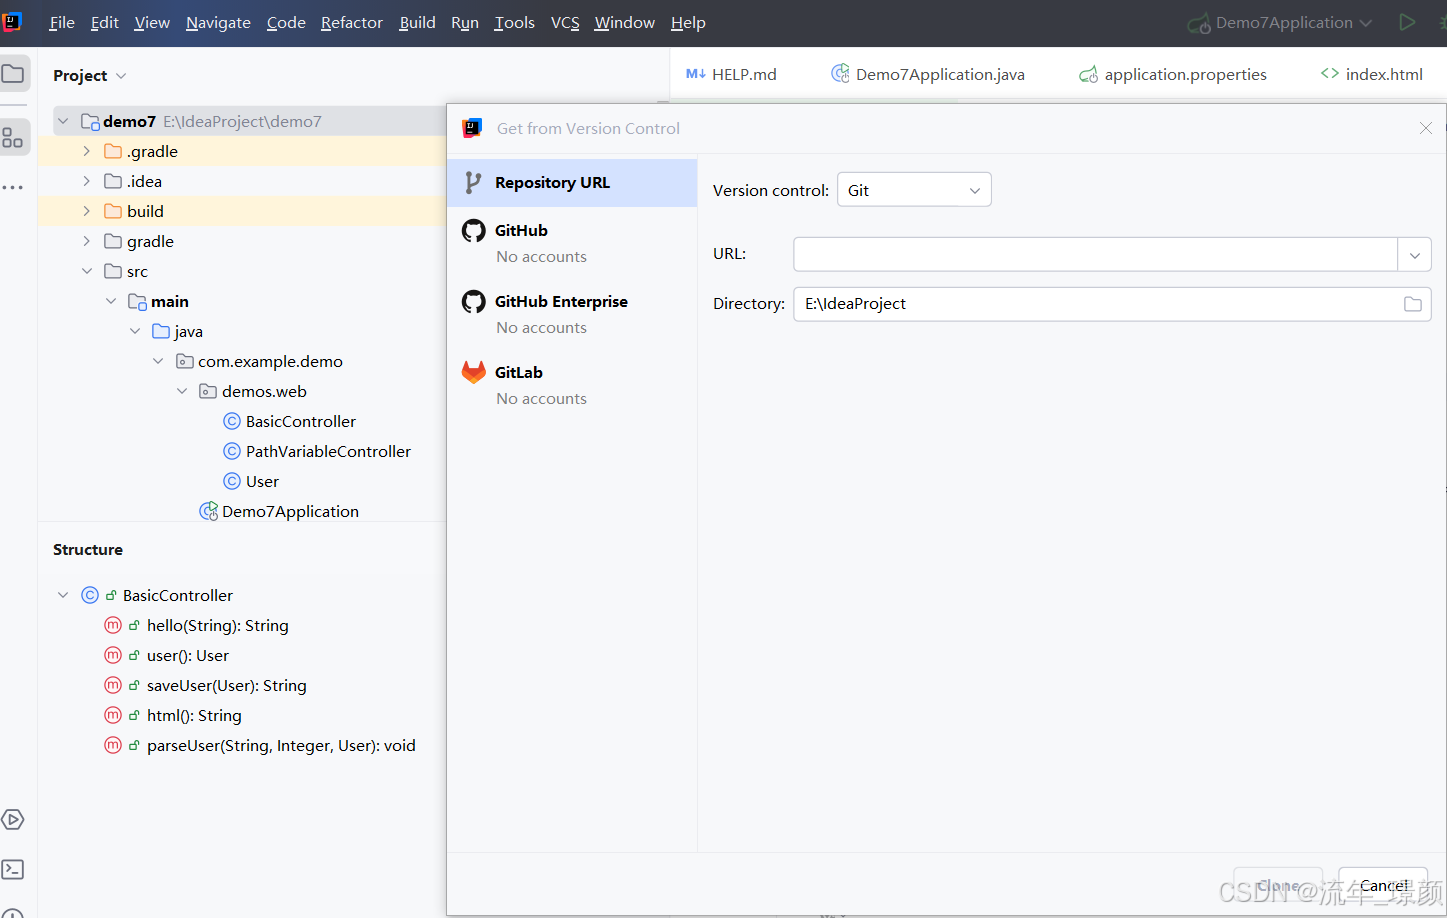Click the green Run button icon

coord(1407,22)
